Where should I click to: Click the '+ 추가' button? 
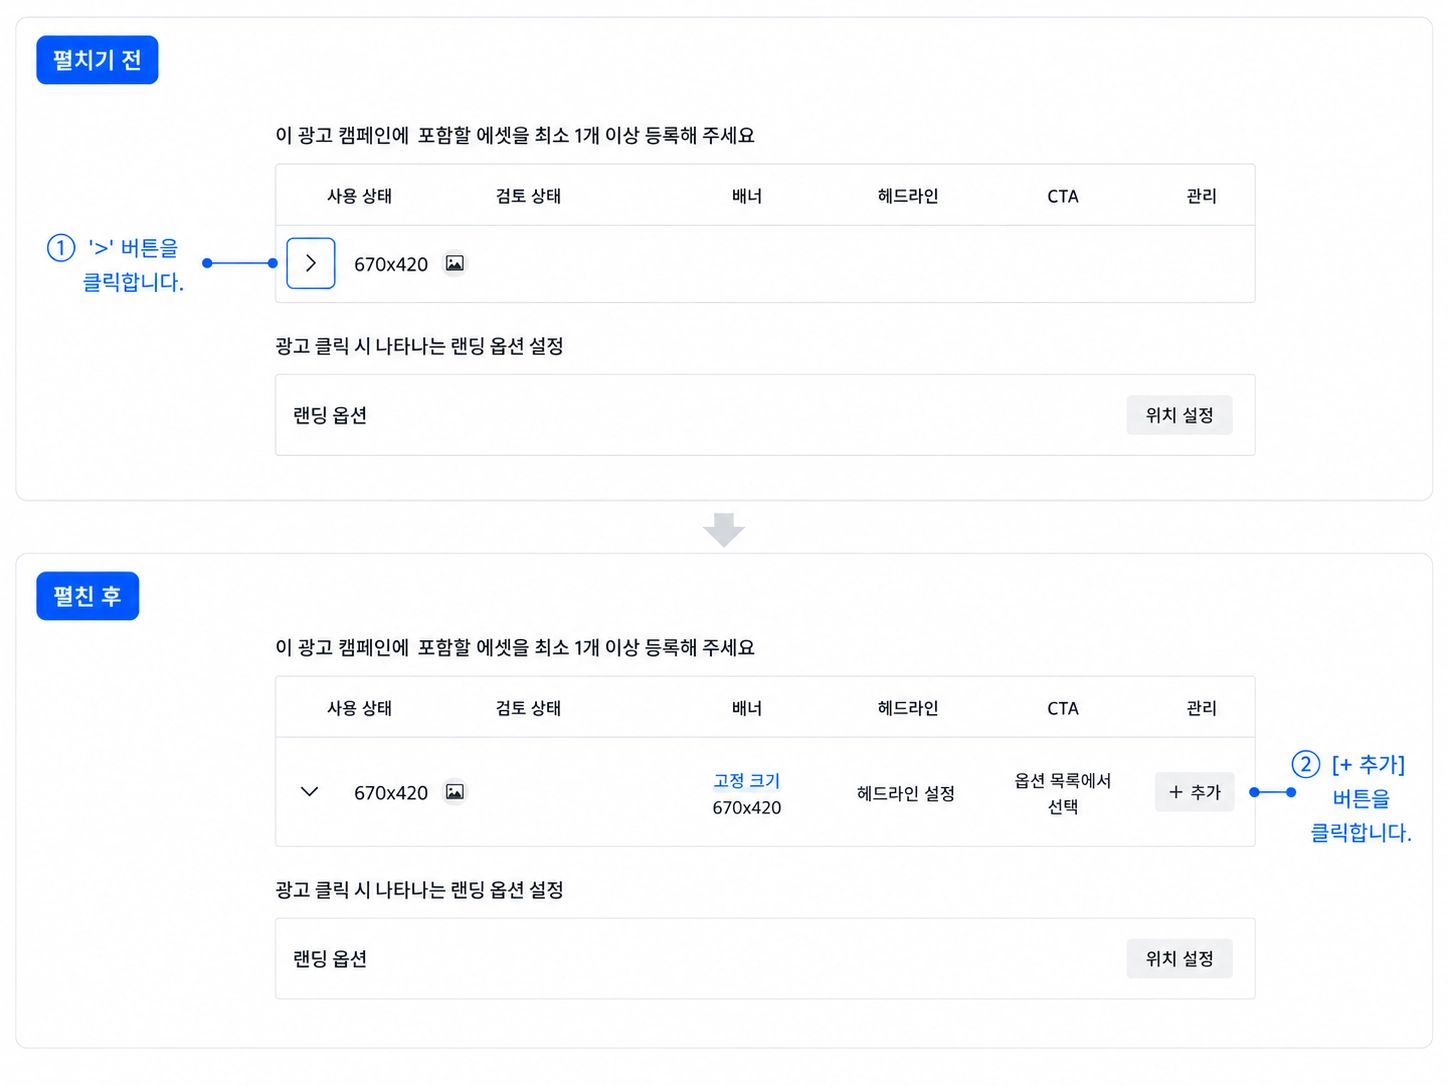point(1195,792)
